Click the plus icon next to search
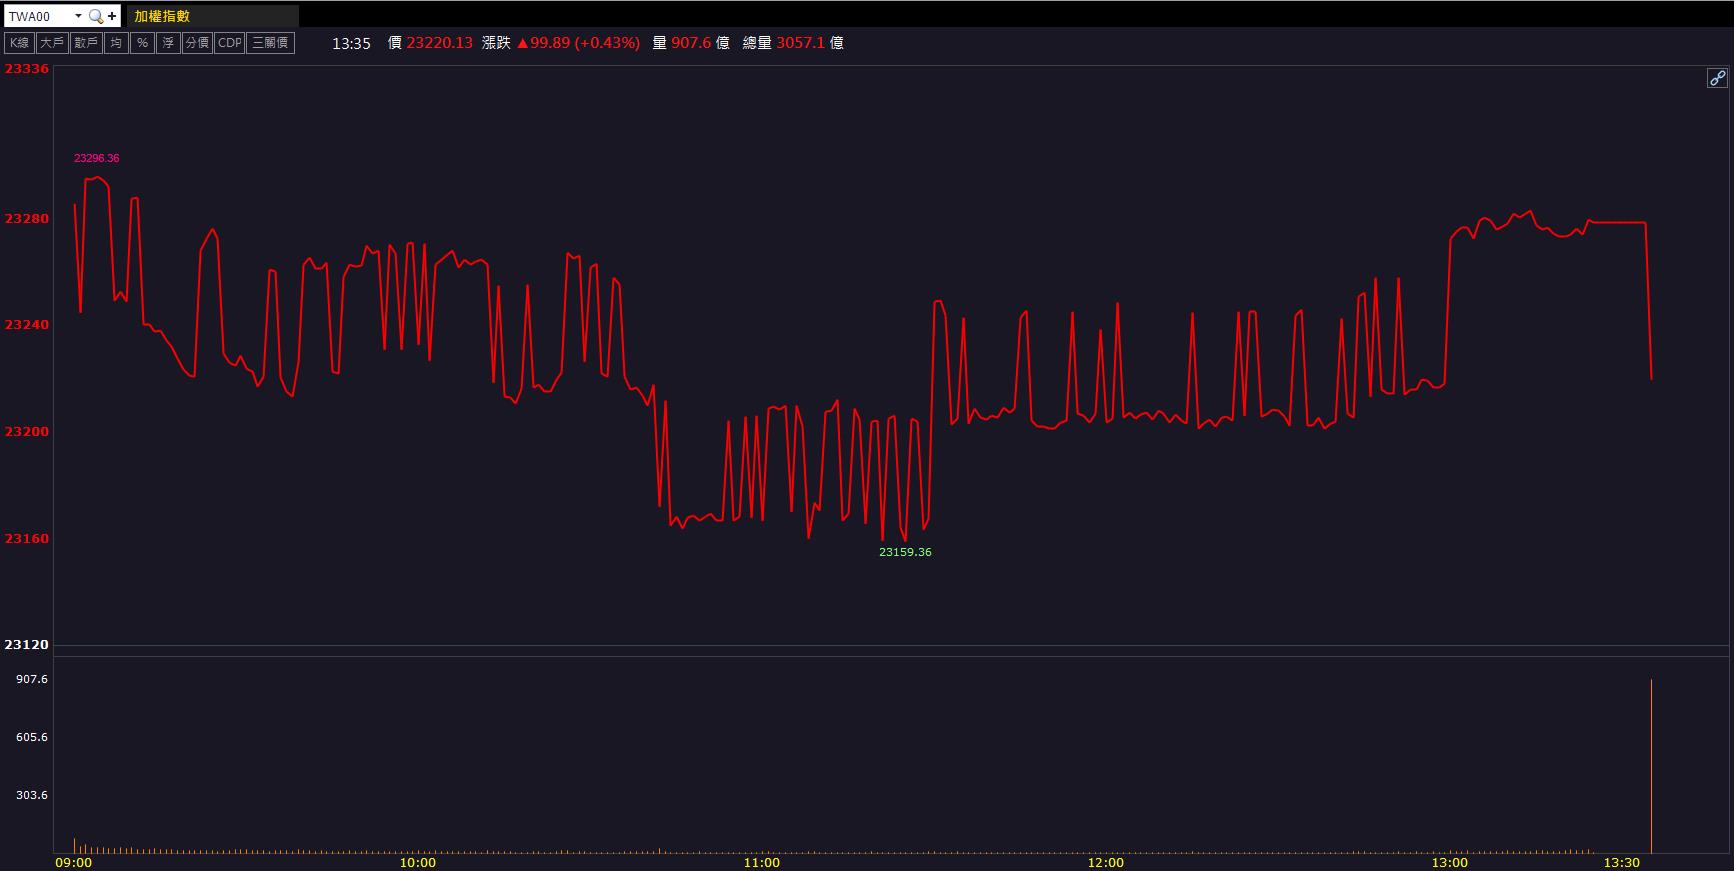 tap(112, 16)
